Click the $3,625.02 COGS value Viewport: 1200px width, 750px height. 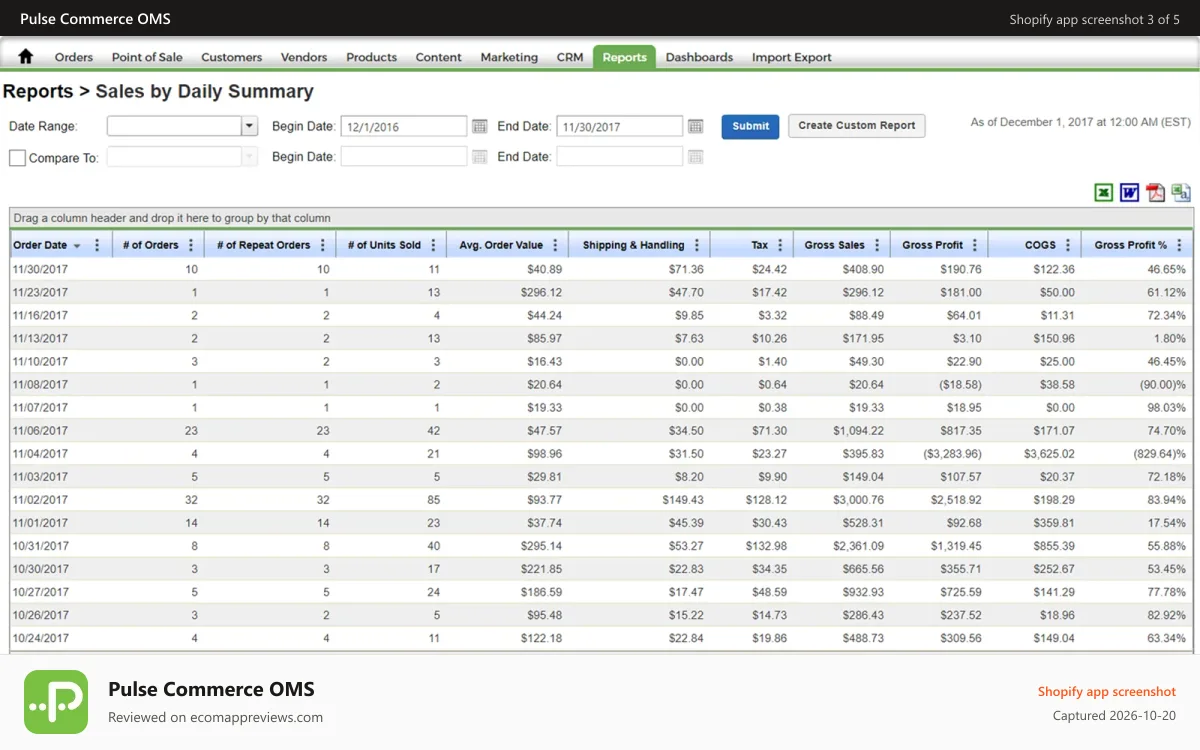(1049, 454)
